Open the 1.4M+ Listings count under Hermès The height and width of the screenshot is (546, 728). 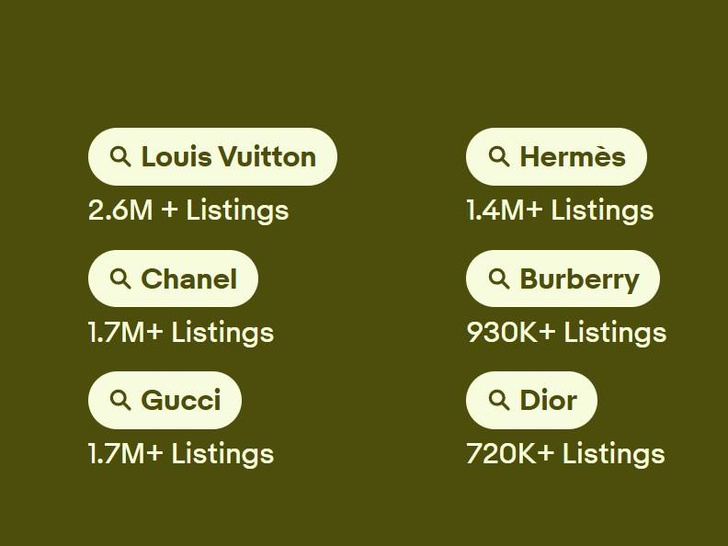click(559, 211)
